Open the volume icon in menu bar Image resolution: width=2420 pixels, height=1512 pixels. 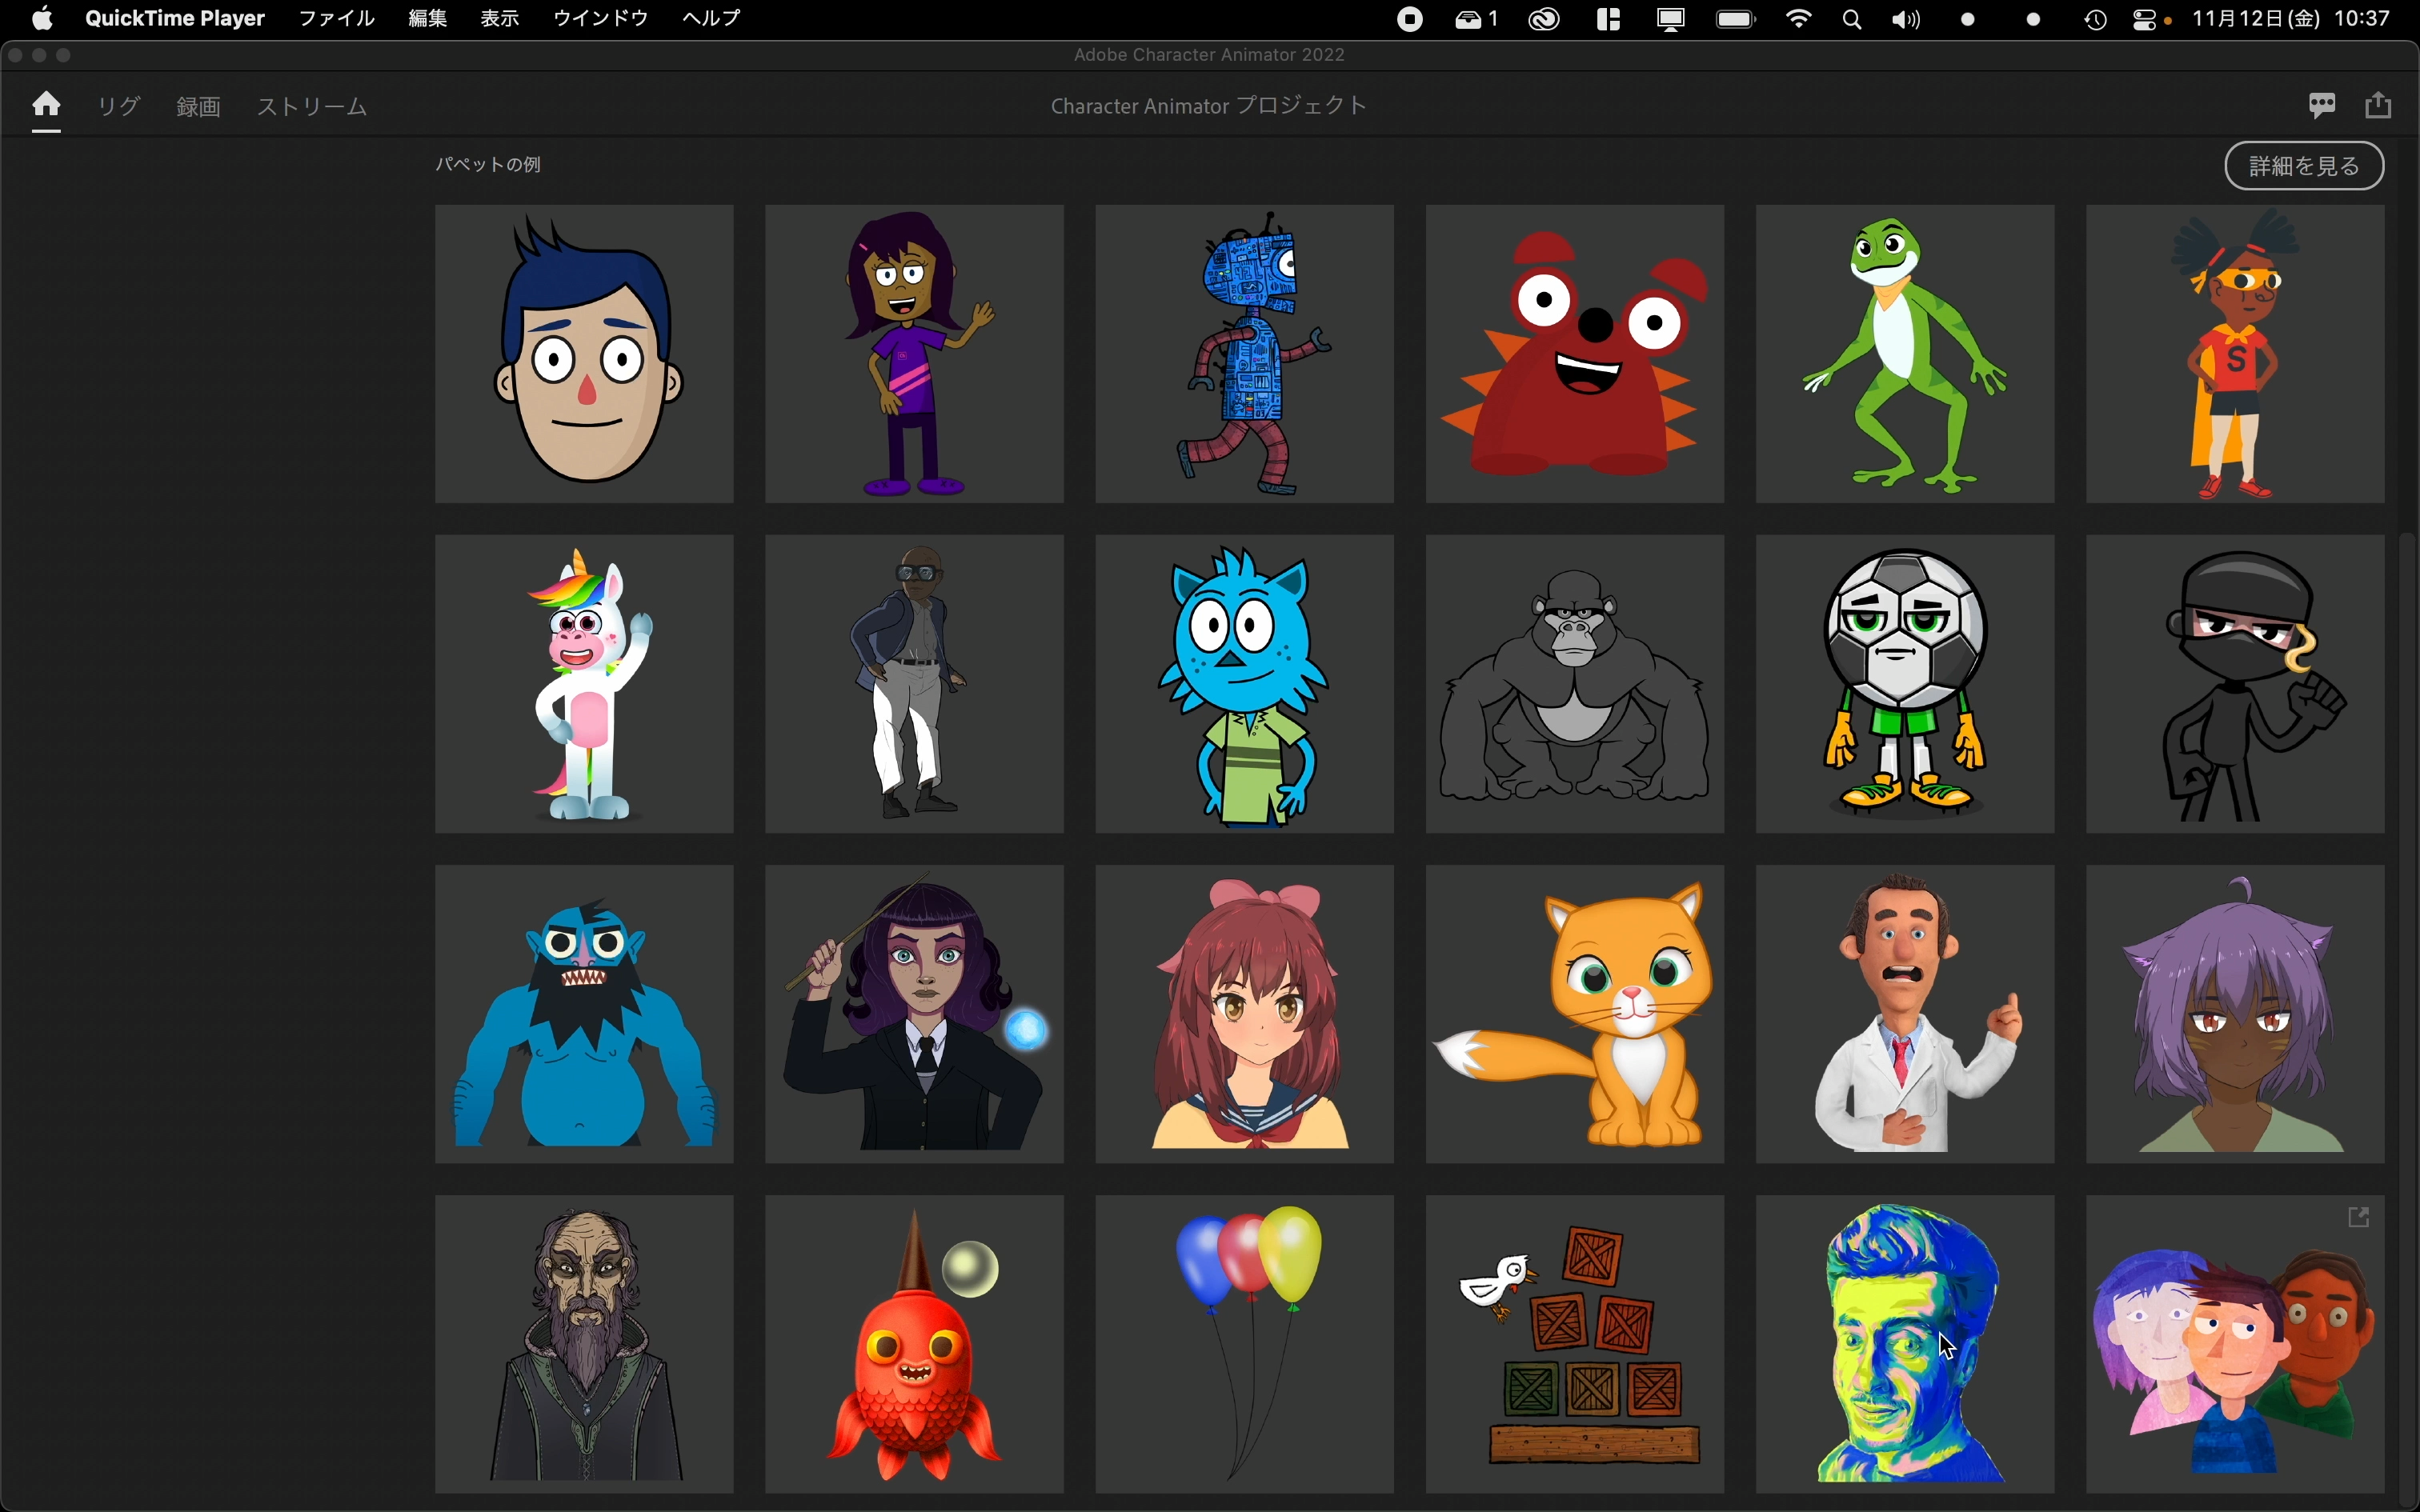(x=1906, y=19)
